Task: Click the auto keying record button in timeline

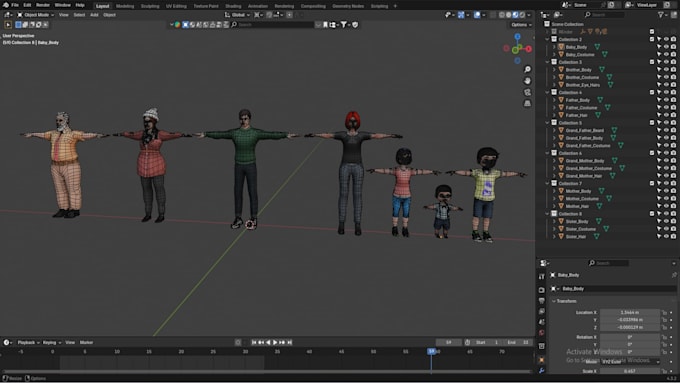Action: (x=238, y=342)
